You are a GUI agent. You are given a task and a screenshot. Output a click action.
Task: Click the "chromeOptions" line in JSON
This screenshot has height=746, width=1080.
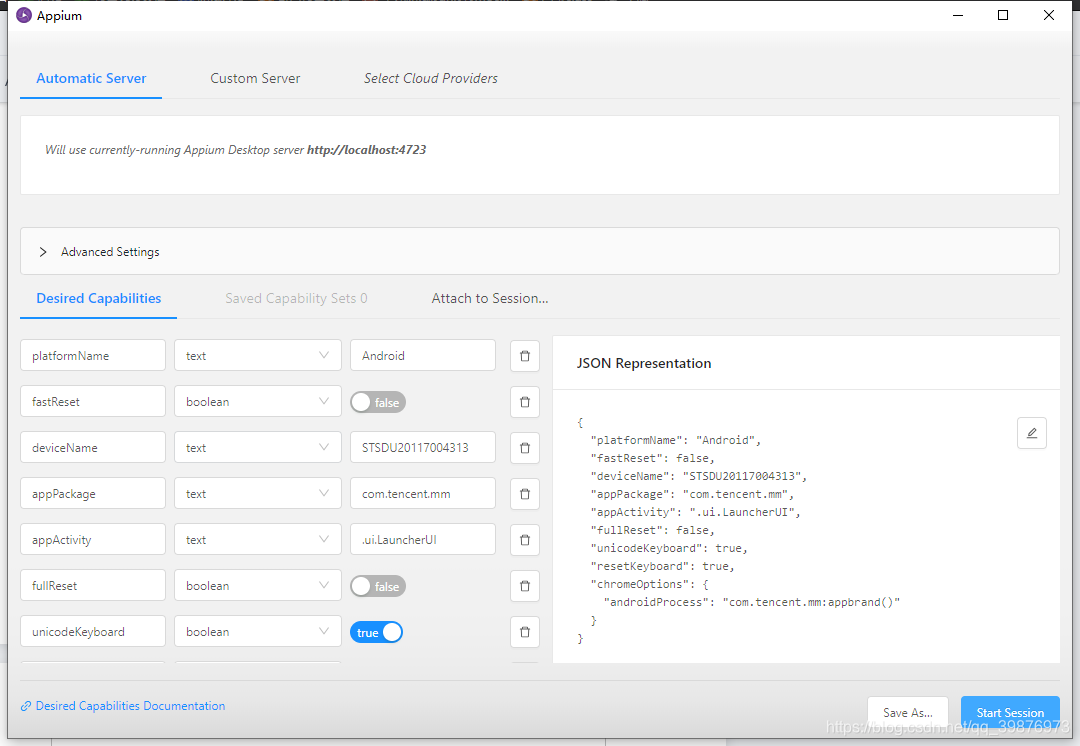[649, 584]
